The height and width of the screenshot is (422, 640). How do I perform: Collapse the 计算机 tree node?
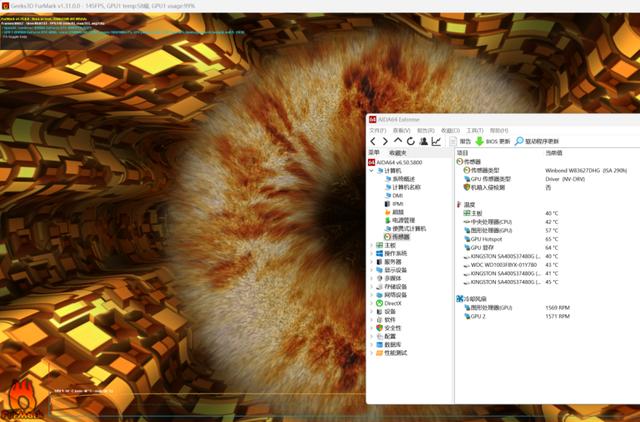pos(371,171)
